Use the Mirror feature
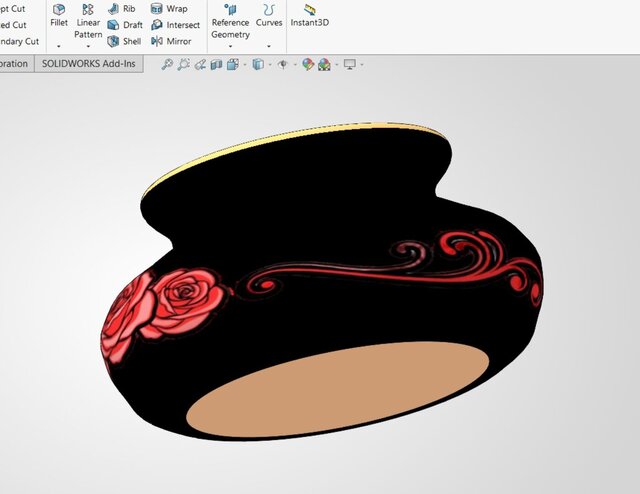This screenshot has width=640, height=494. click(170, 41)
